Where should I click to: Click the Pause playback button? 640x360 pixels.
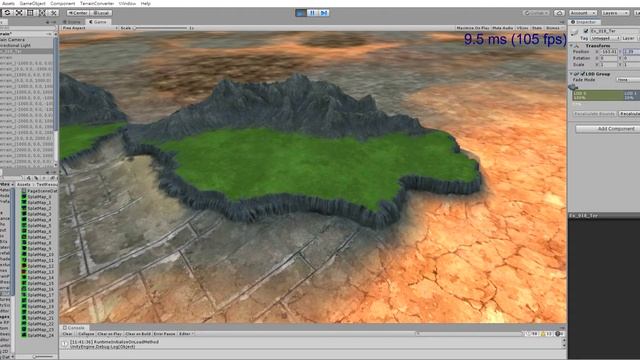click(x=312, y=13)
